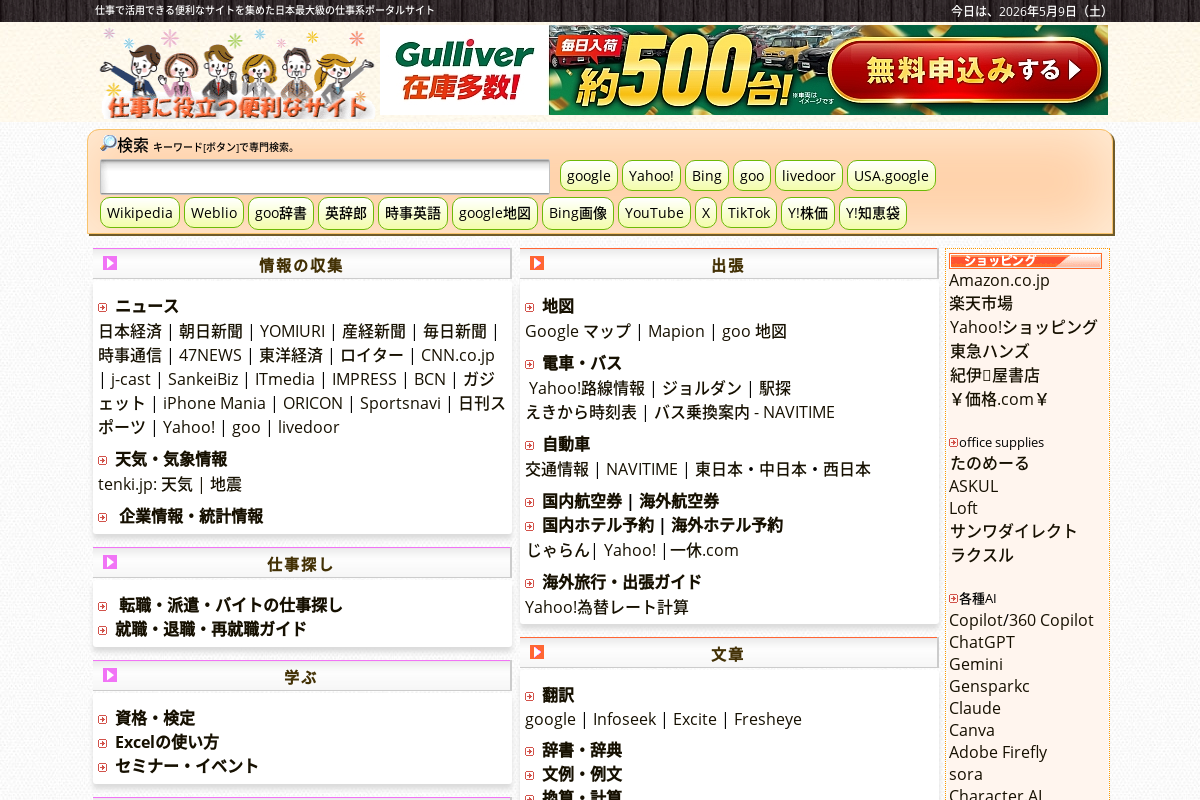
Task: Check stock with Y!株価 button
Action: click(808, 213)
